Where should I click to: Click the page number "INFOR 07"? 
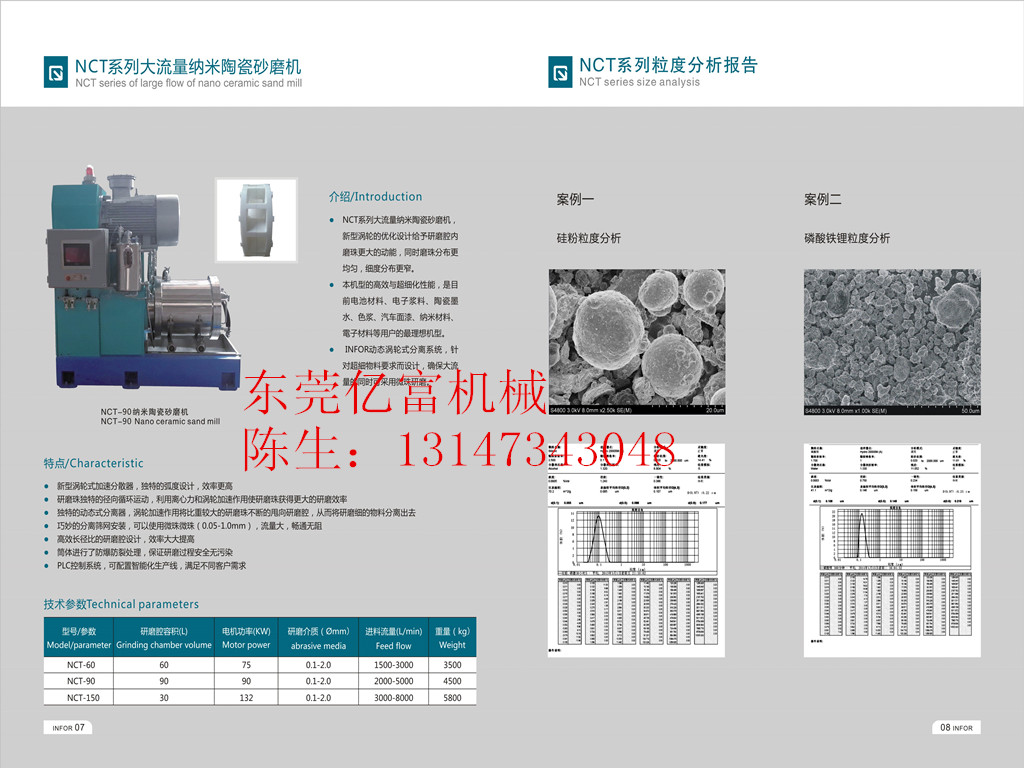[x=69, y=728]
